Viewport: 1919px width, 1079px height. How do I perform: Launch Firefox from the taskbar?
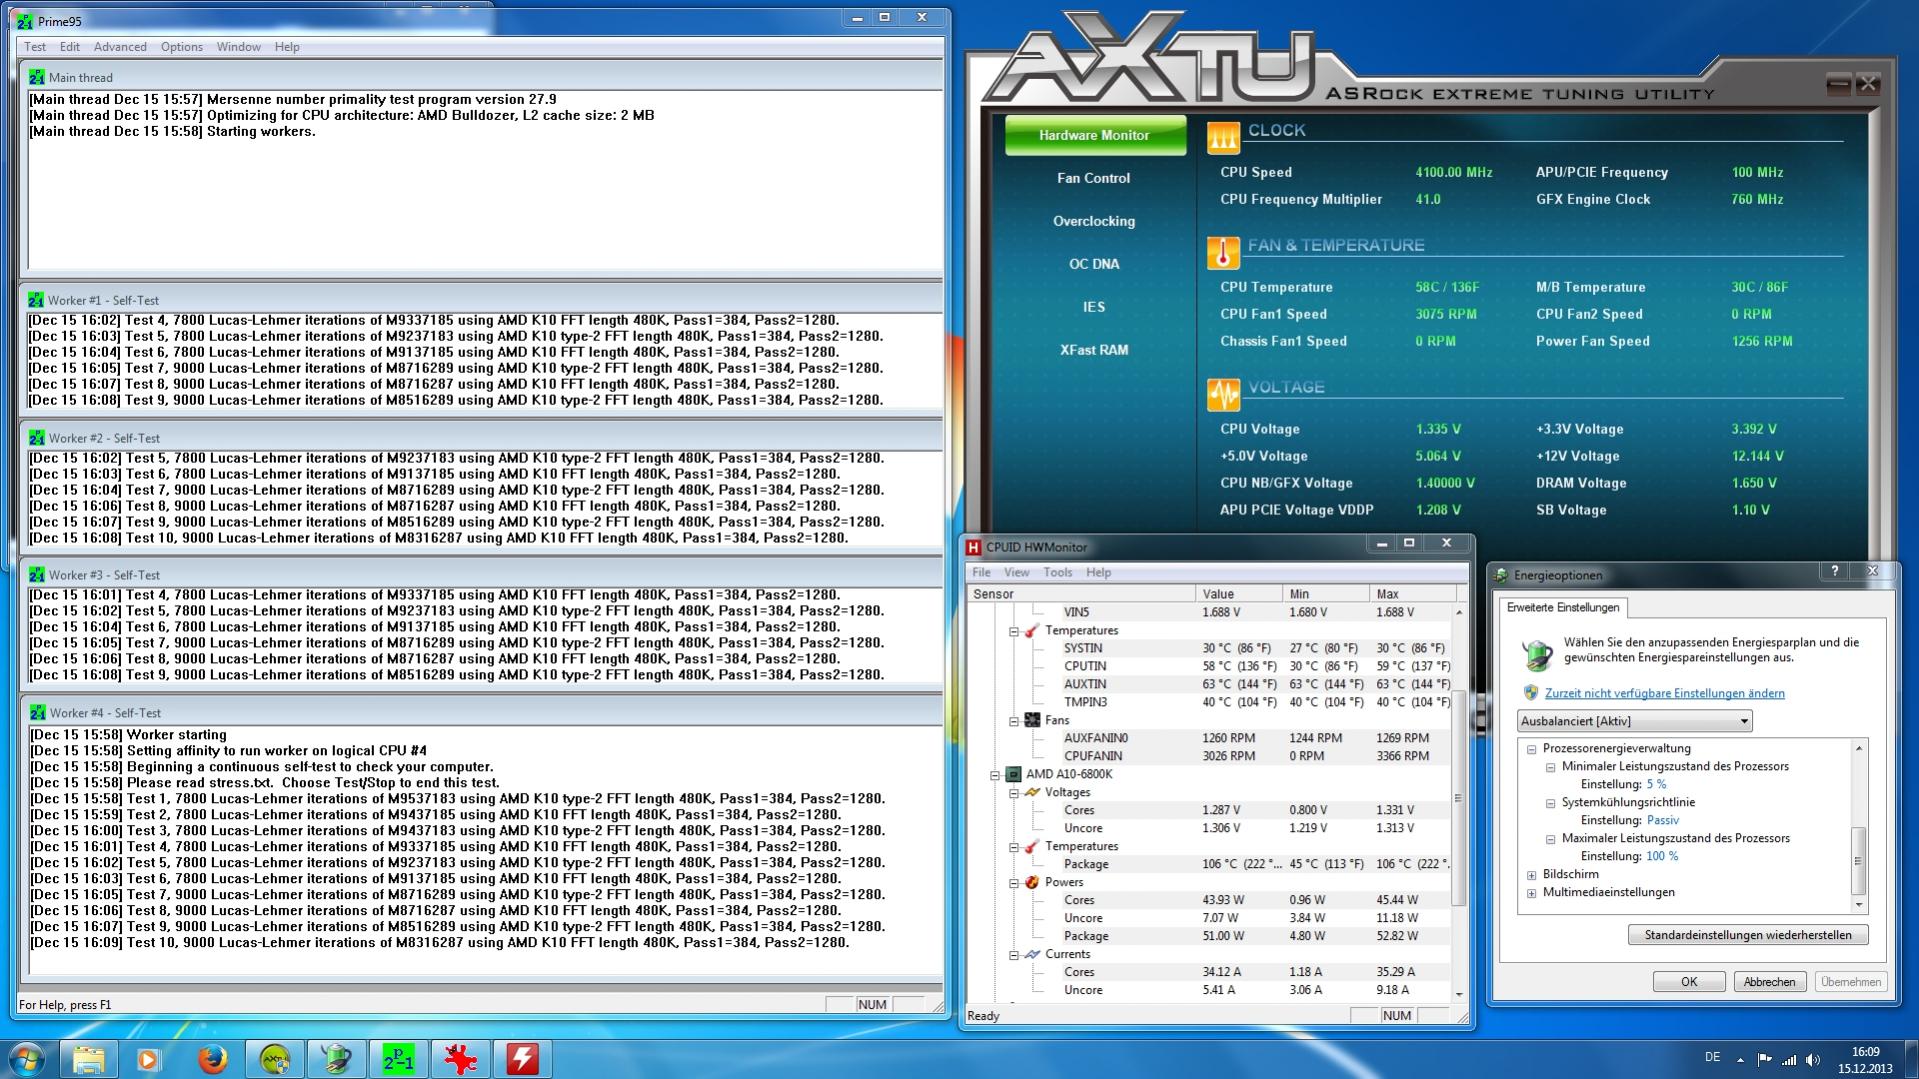pyautogui.click(x=212, y=1059)
